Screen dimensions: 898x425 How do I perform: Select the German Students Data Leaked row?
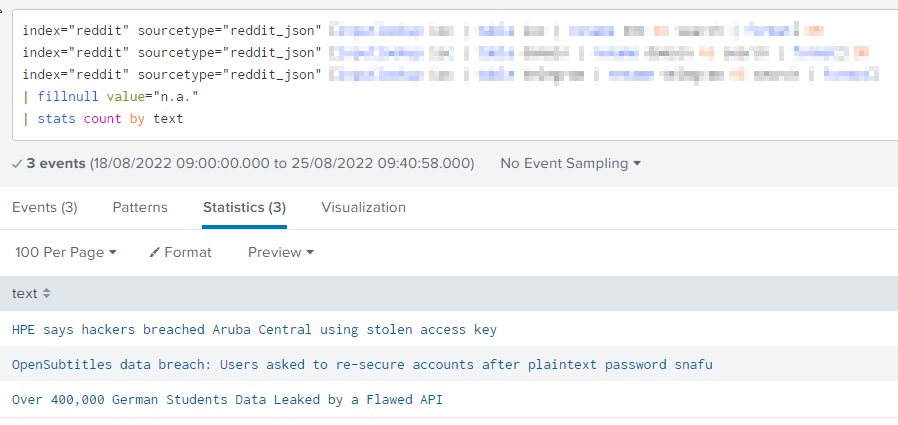(227, 399)
